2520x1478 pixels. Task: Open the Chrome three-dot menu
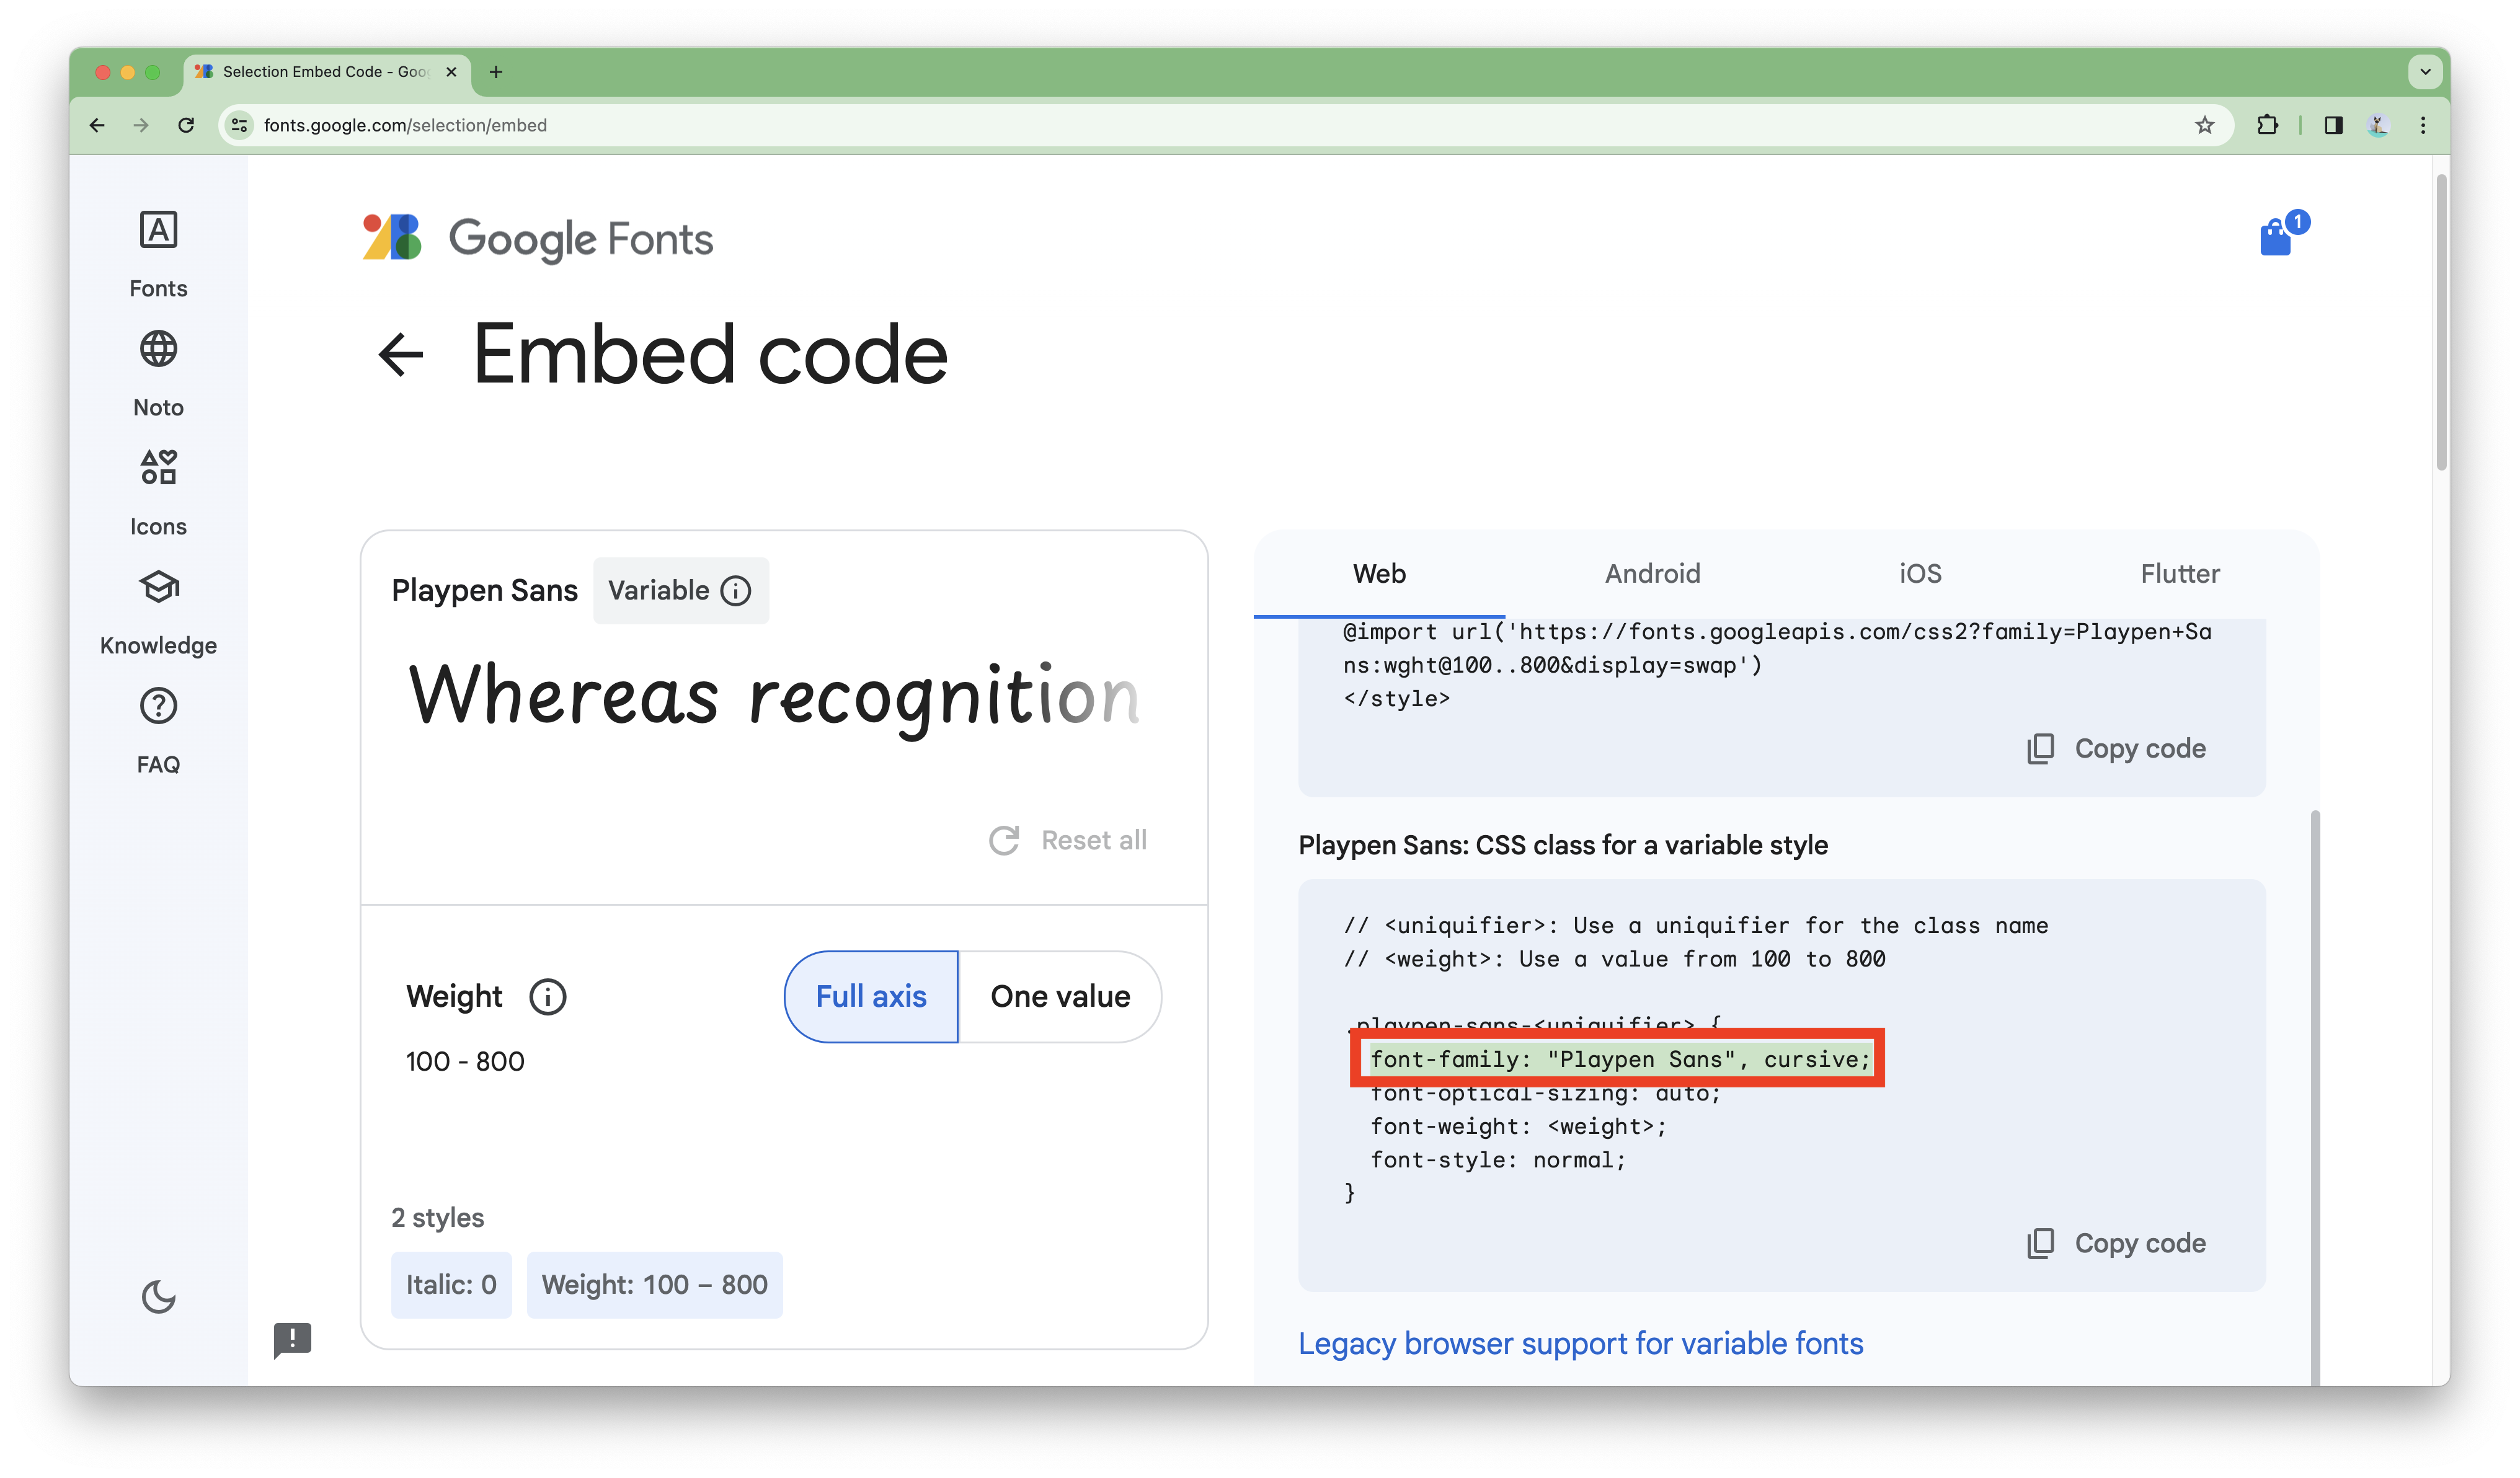point(2422,125)
